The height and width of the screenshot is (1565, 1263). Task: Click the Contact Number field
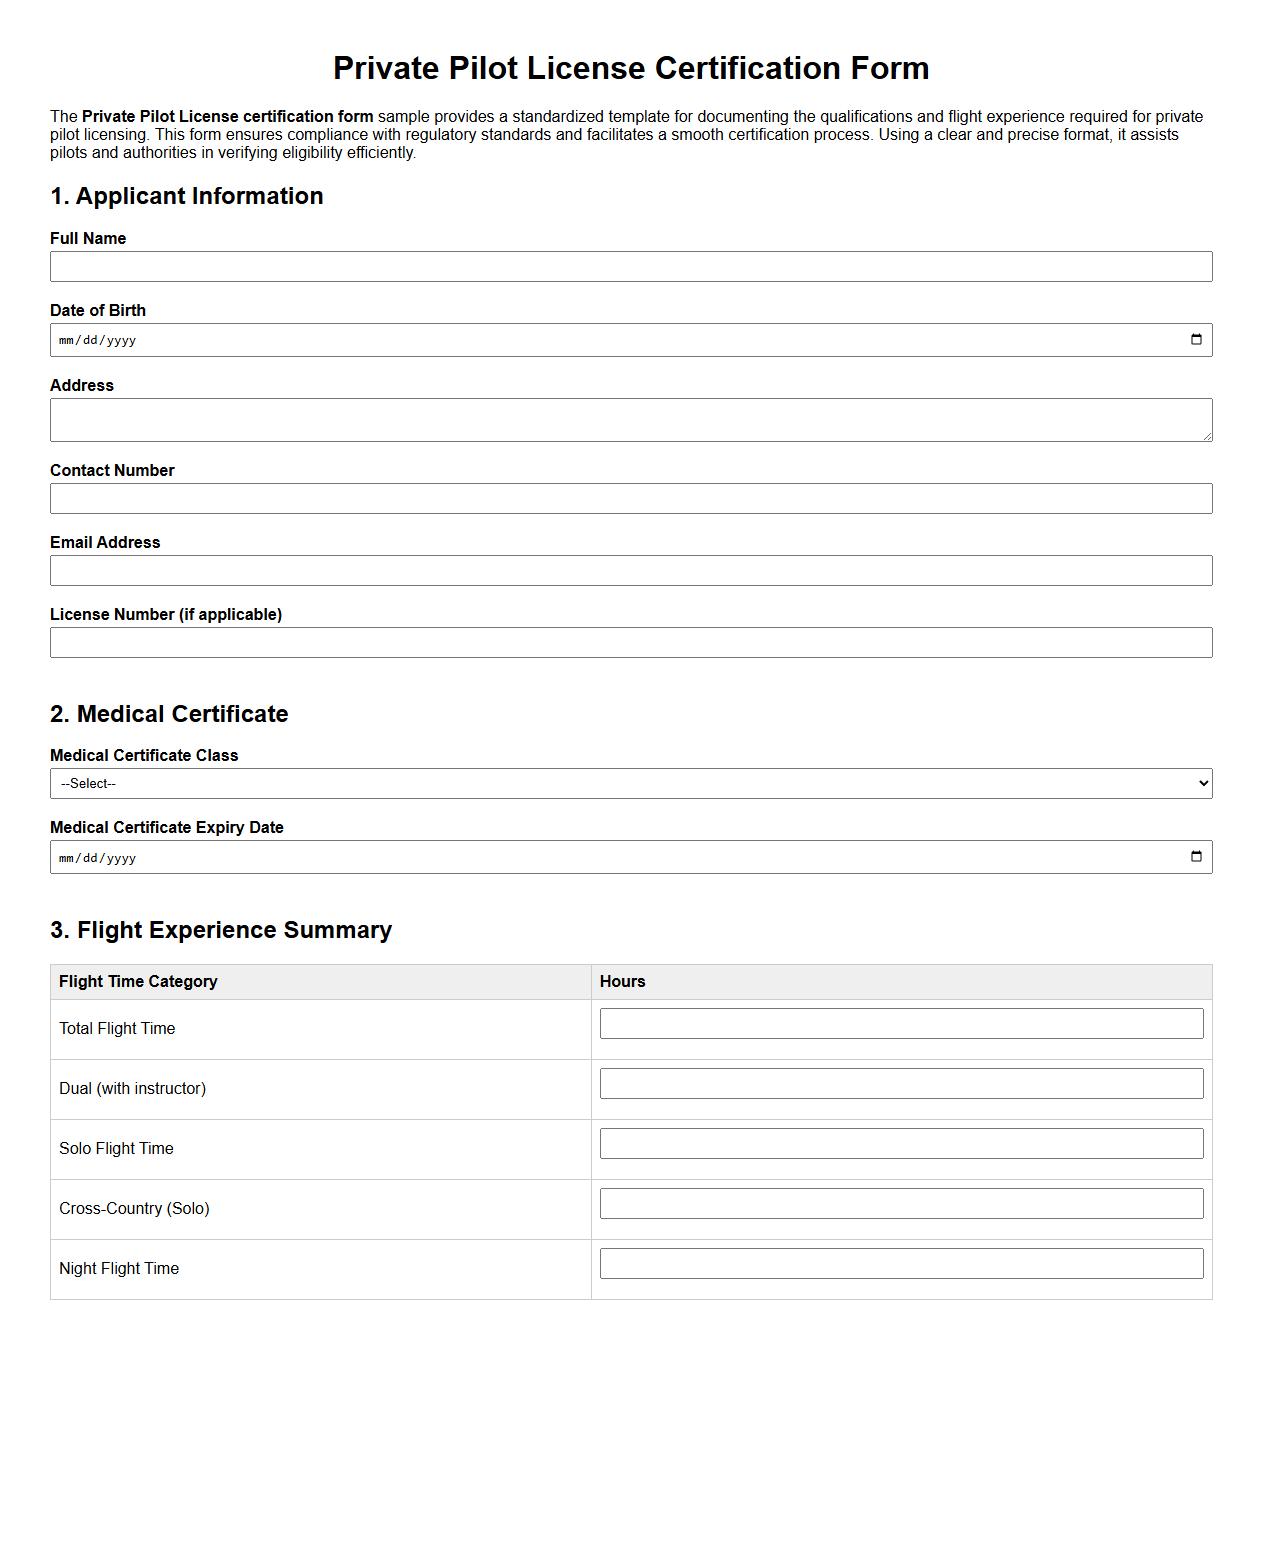(630, 498)
